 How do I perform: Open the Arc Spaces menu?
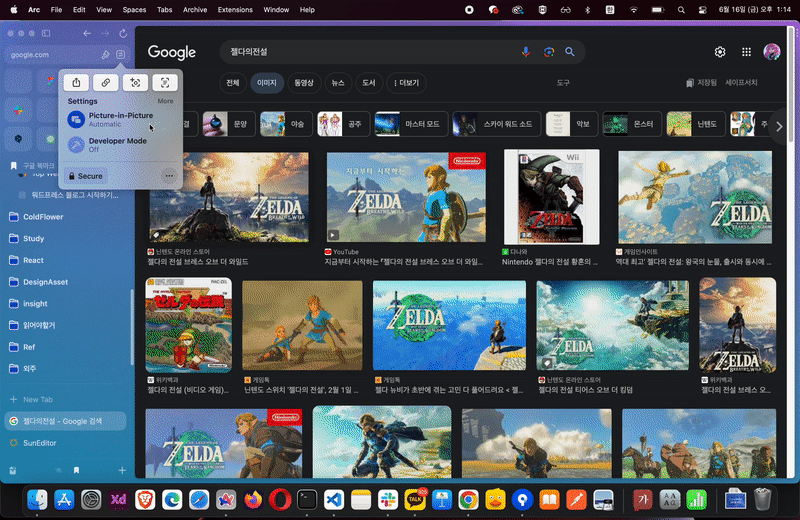click(134, 10)
